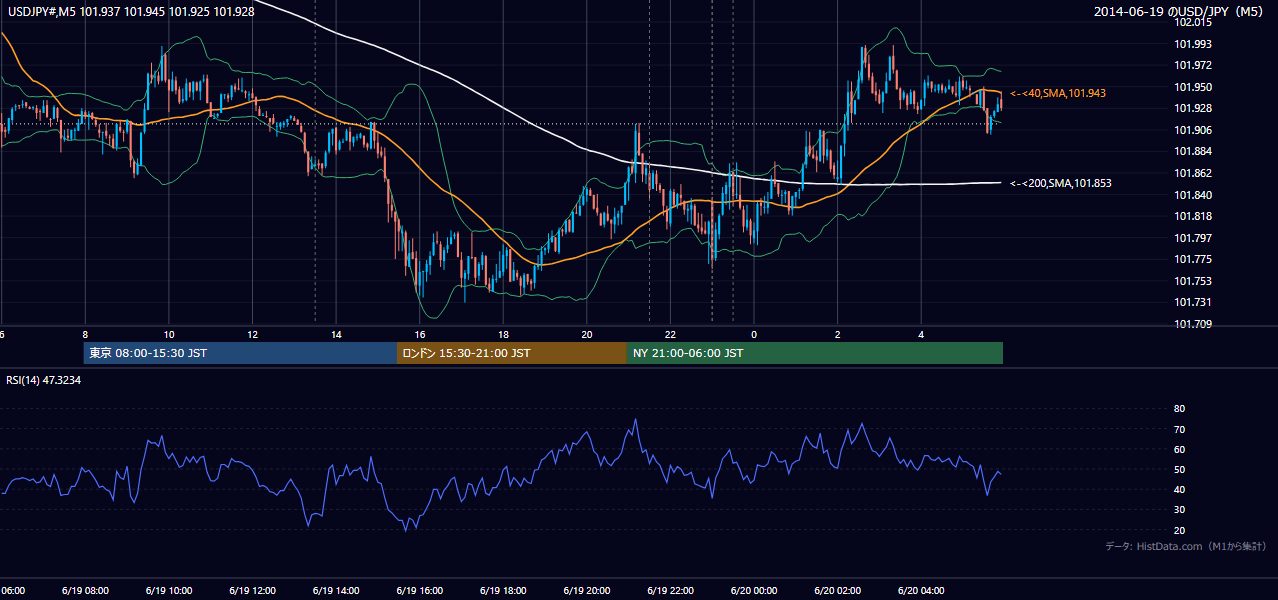Click the RSI 60 level label

[x=1179, y=449]
